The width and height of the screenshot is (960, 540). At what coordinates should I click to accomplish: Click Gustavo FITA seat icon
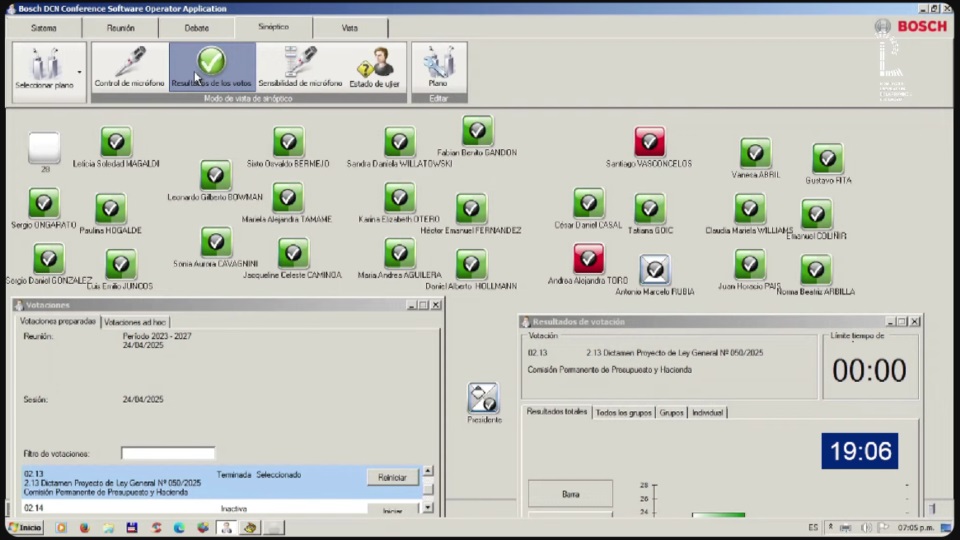(828, 159)
